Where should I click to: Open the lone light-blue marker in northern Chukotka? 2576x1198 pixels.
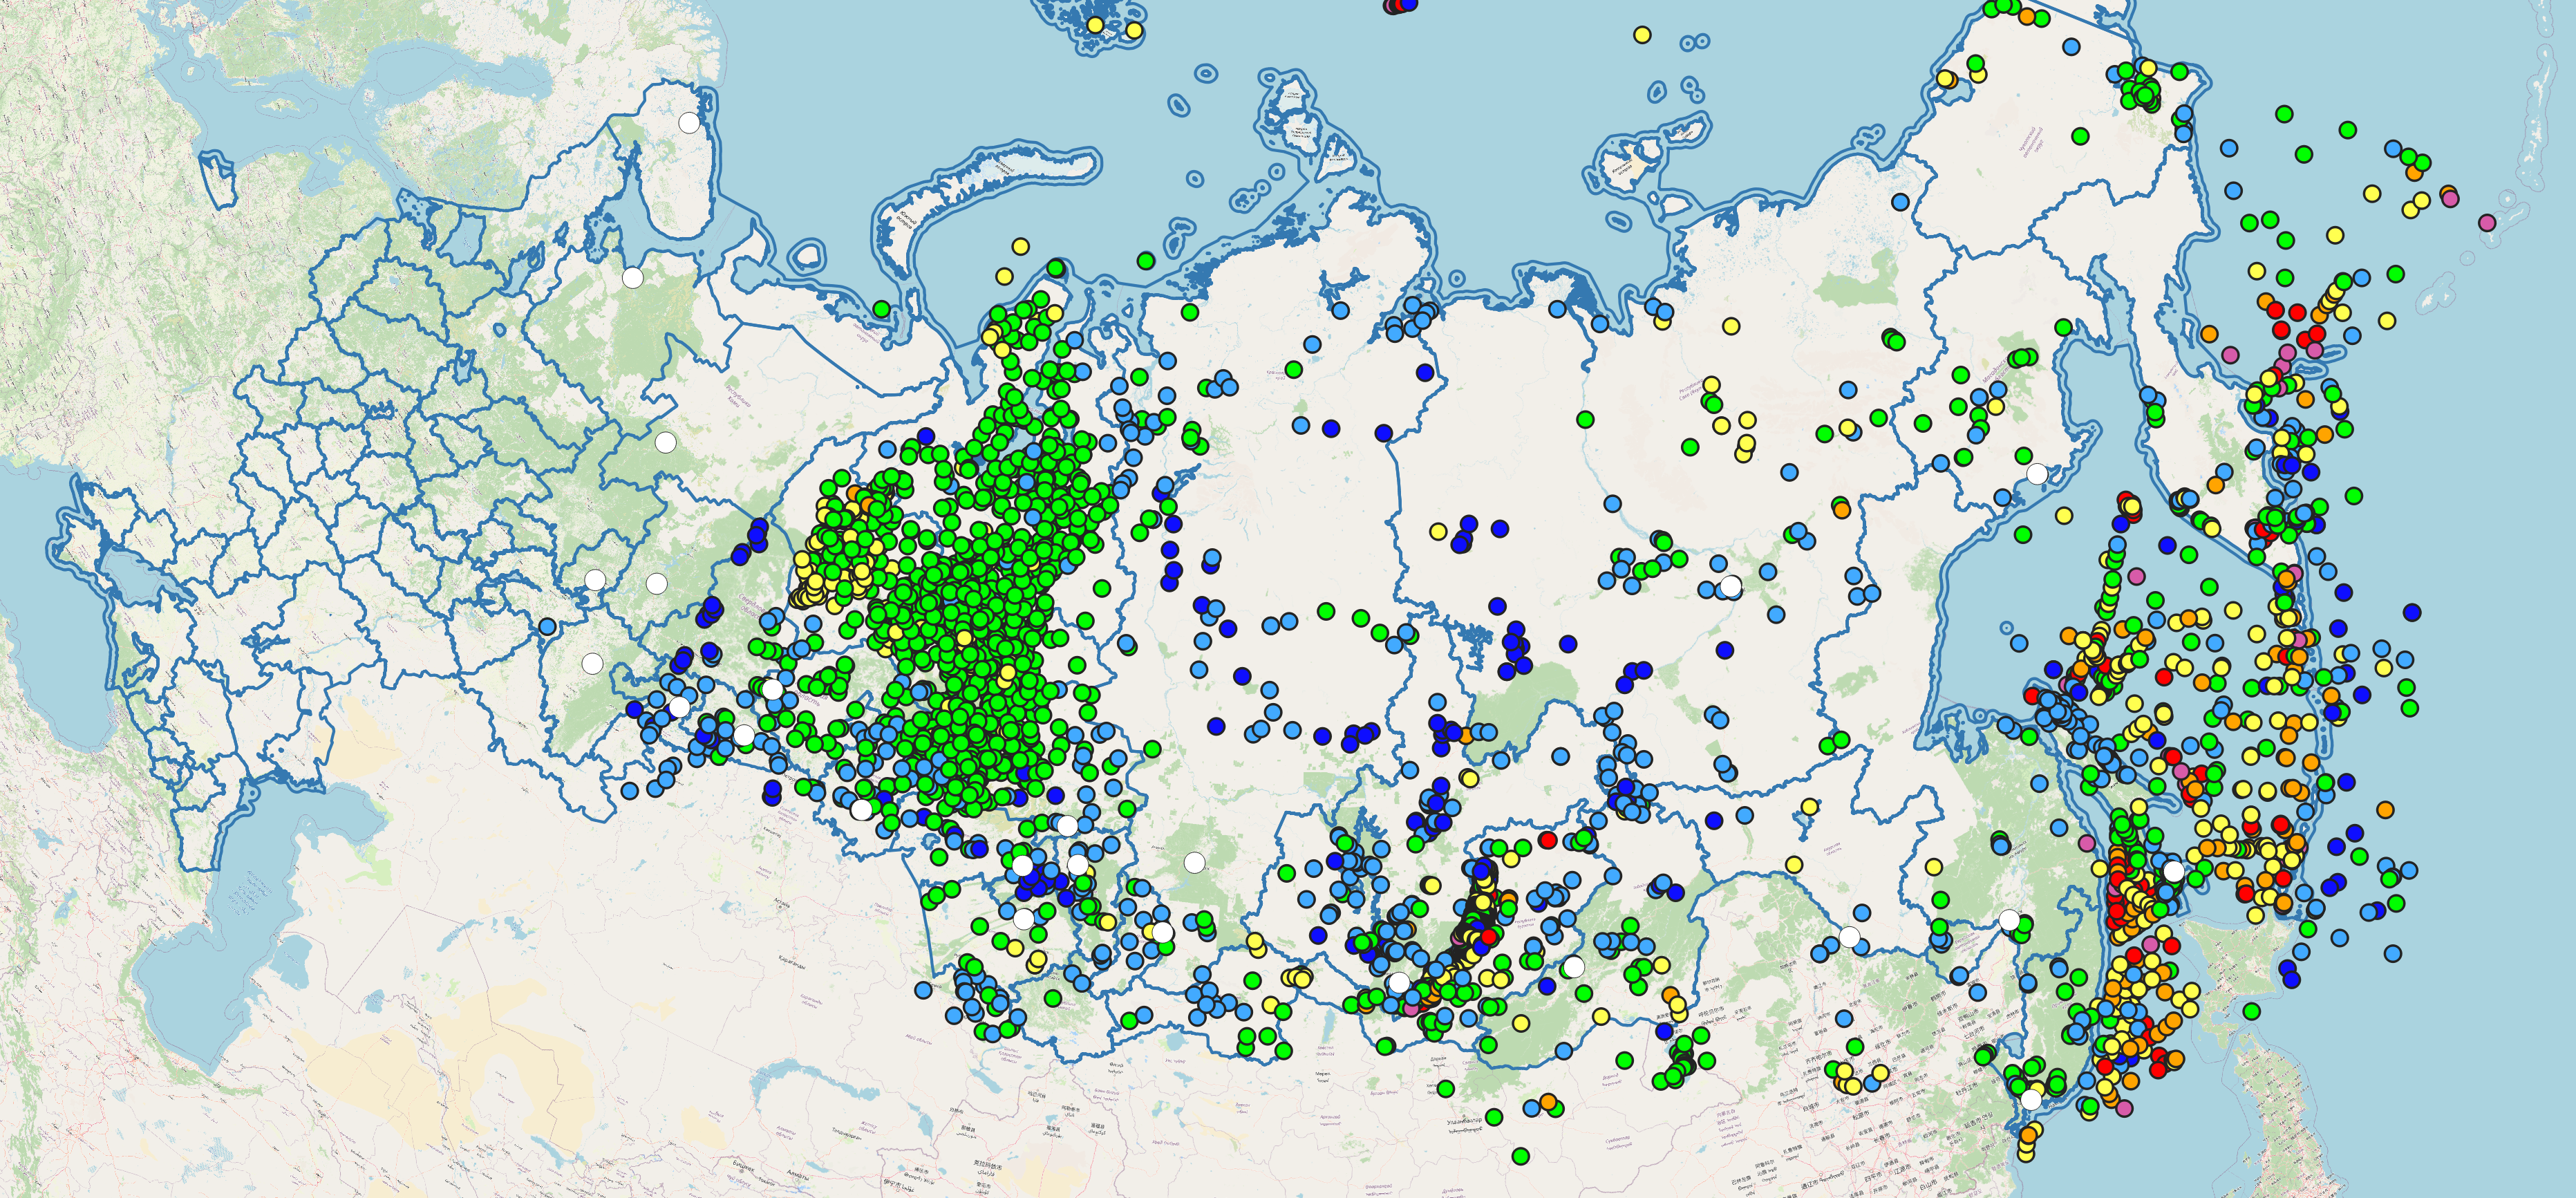[2071, 46]
